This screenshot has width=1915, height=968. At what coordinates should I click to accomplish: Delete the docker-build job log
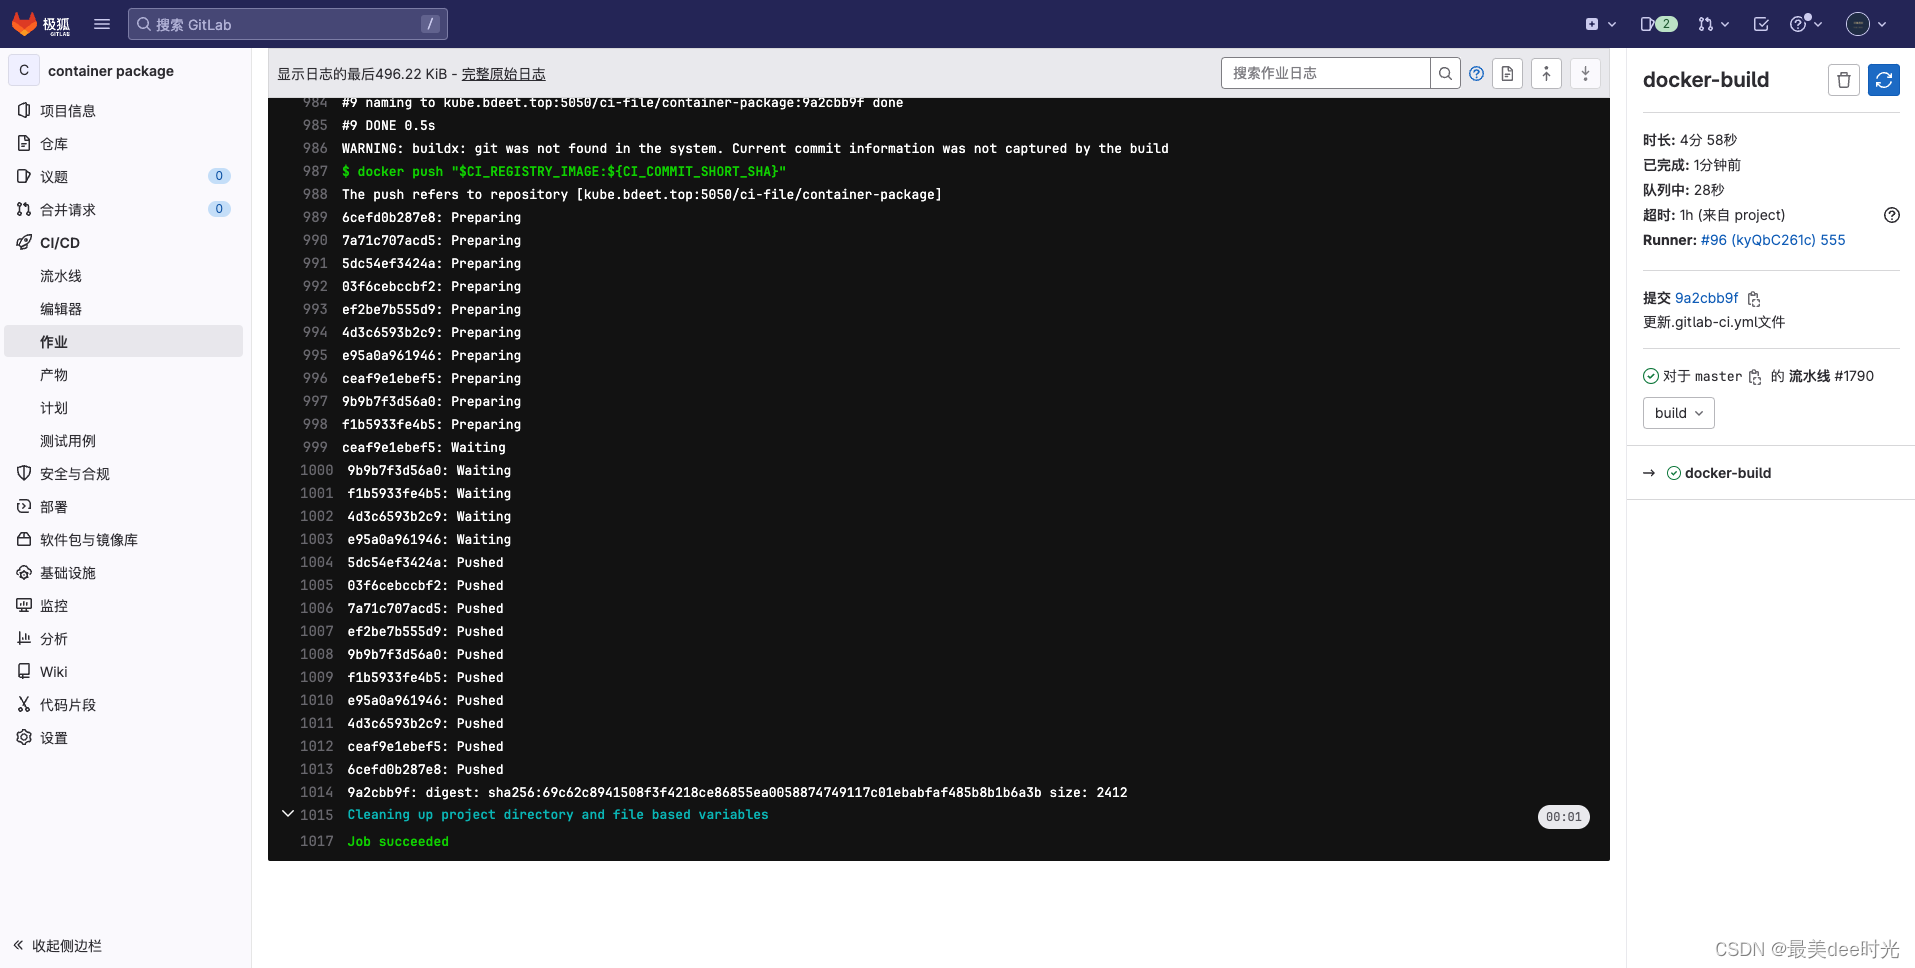[x=1844, y=80]
